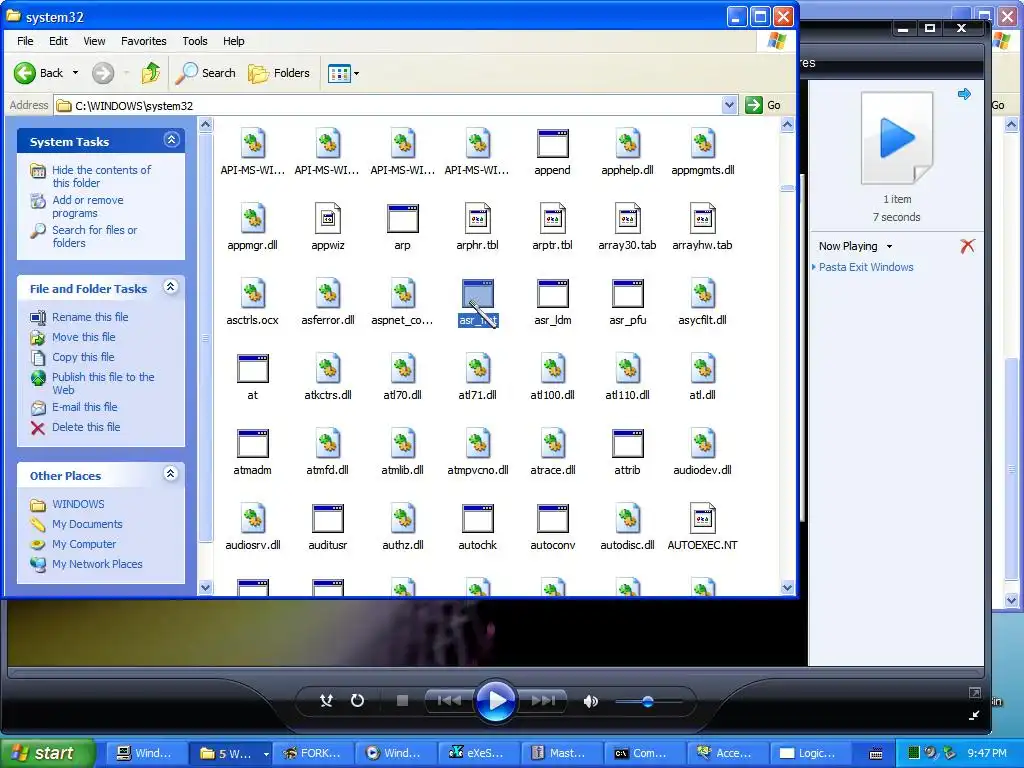Click the Back navigation button
The width and height of the screenshot is (1024, 768).
click(x=39, y=73)
